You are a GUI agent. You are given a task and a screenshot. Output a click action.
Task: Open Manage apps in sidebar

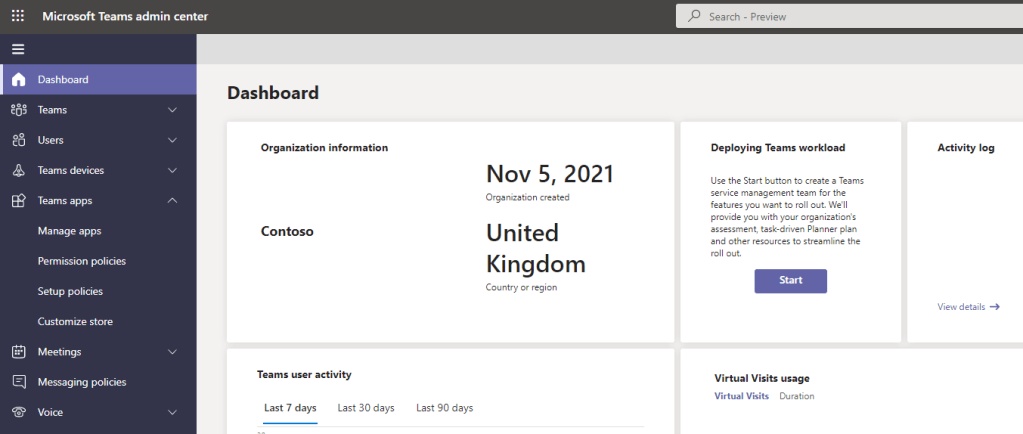coord(69,231)
